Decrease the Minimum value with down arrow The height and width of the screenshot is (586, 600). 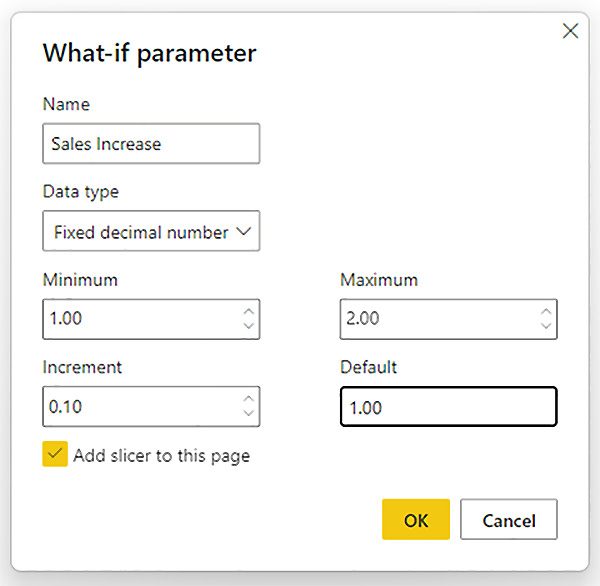[x=248, y=327]
